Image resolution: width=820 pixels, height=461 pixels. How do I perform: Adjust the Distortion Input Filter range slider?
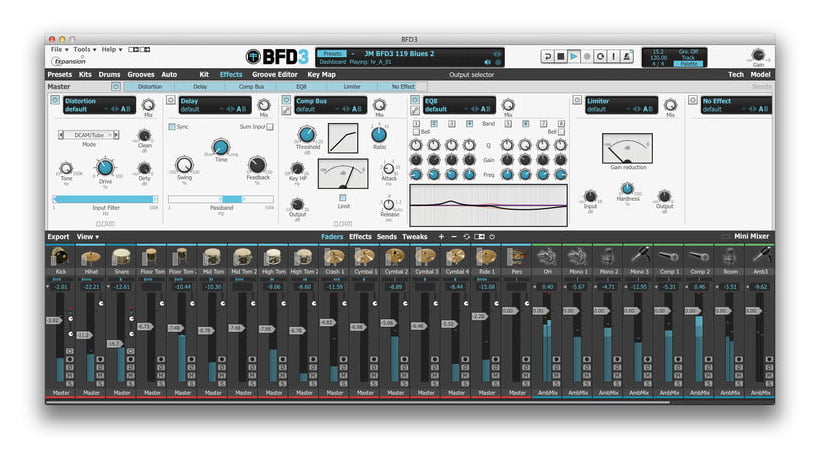click(105, 199)
